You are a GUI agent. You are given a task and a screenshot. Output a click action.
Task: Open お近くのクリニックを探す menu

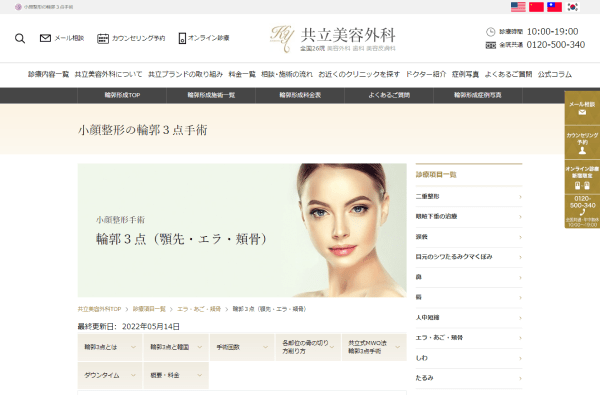pyautogui.click(x=359, y=74)
